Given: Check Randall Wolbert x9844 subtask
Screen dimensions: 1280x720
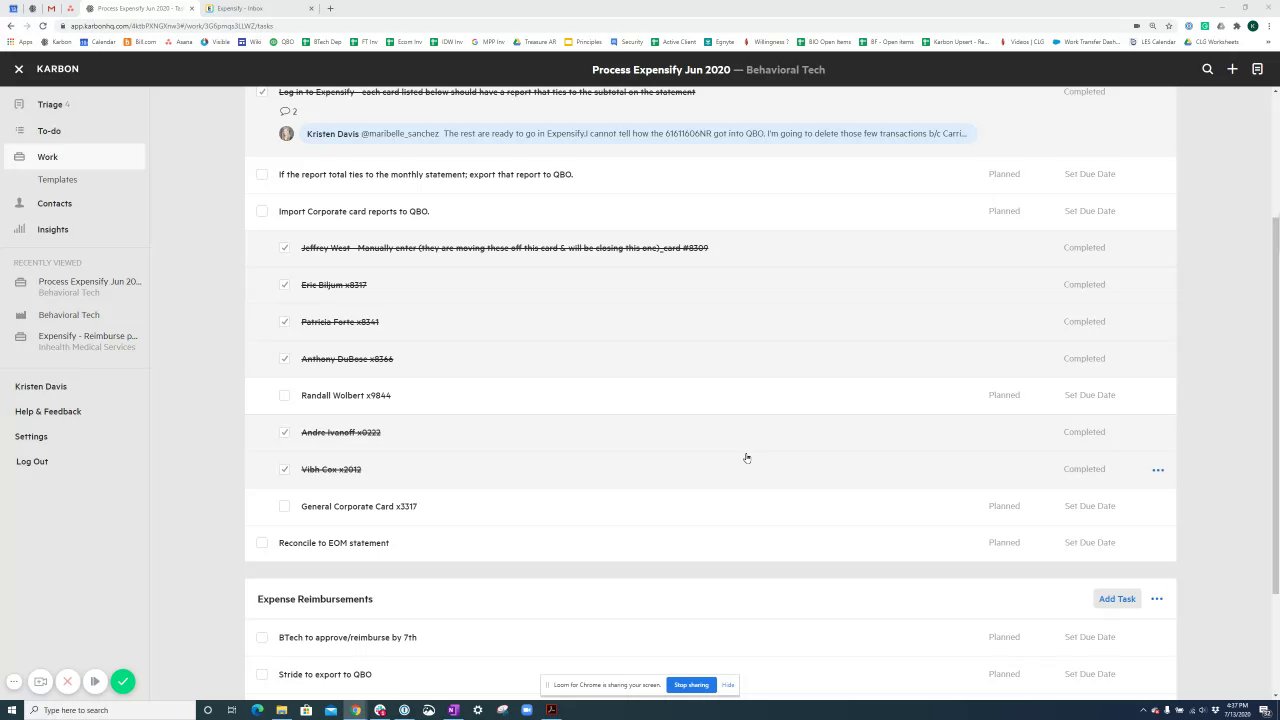Looking at the screenshot, I should point(285,395).
